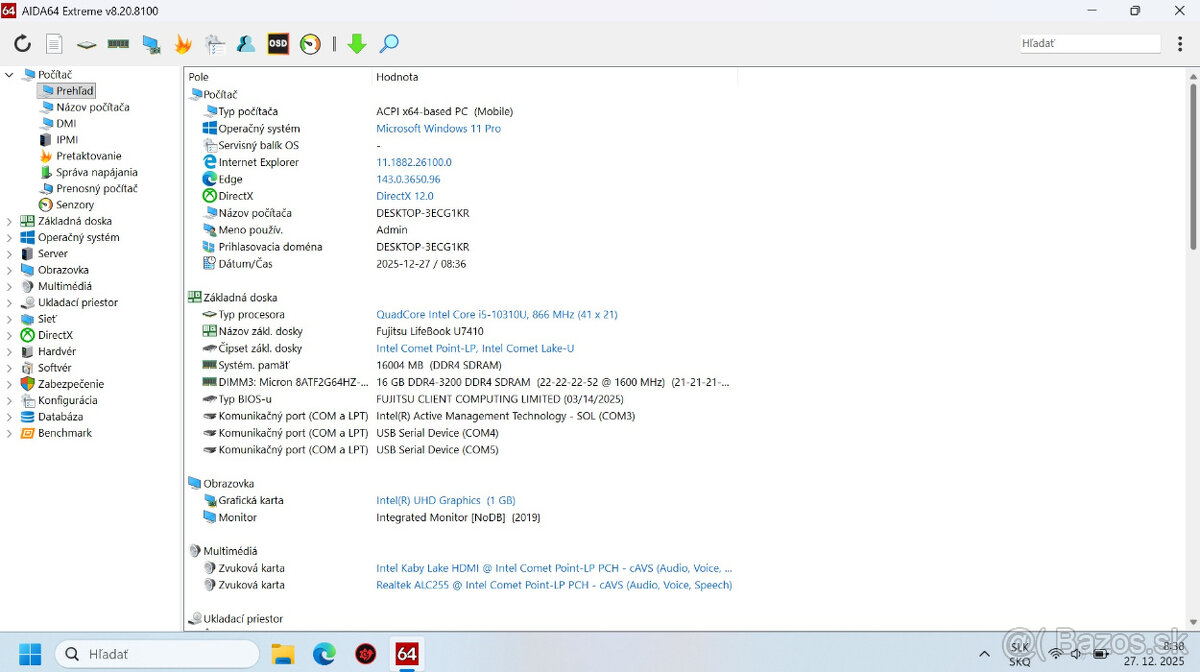1200x672 pixels.
Task: Expand the DirectX category in sidebar
Action: (x=8, y=335)
